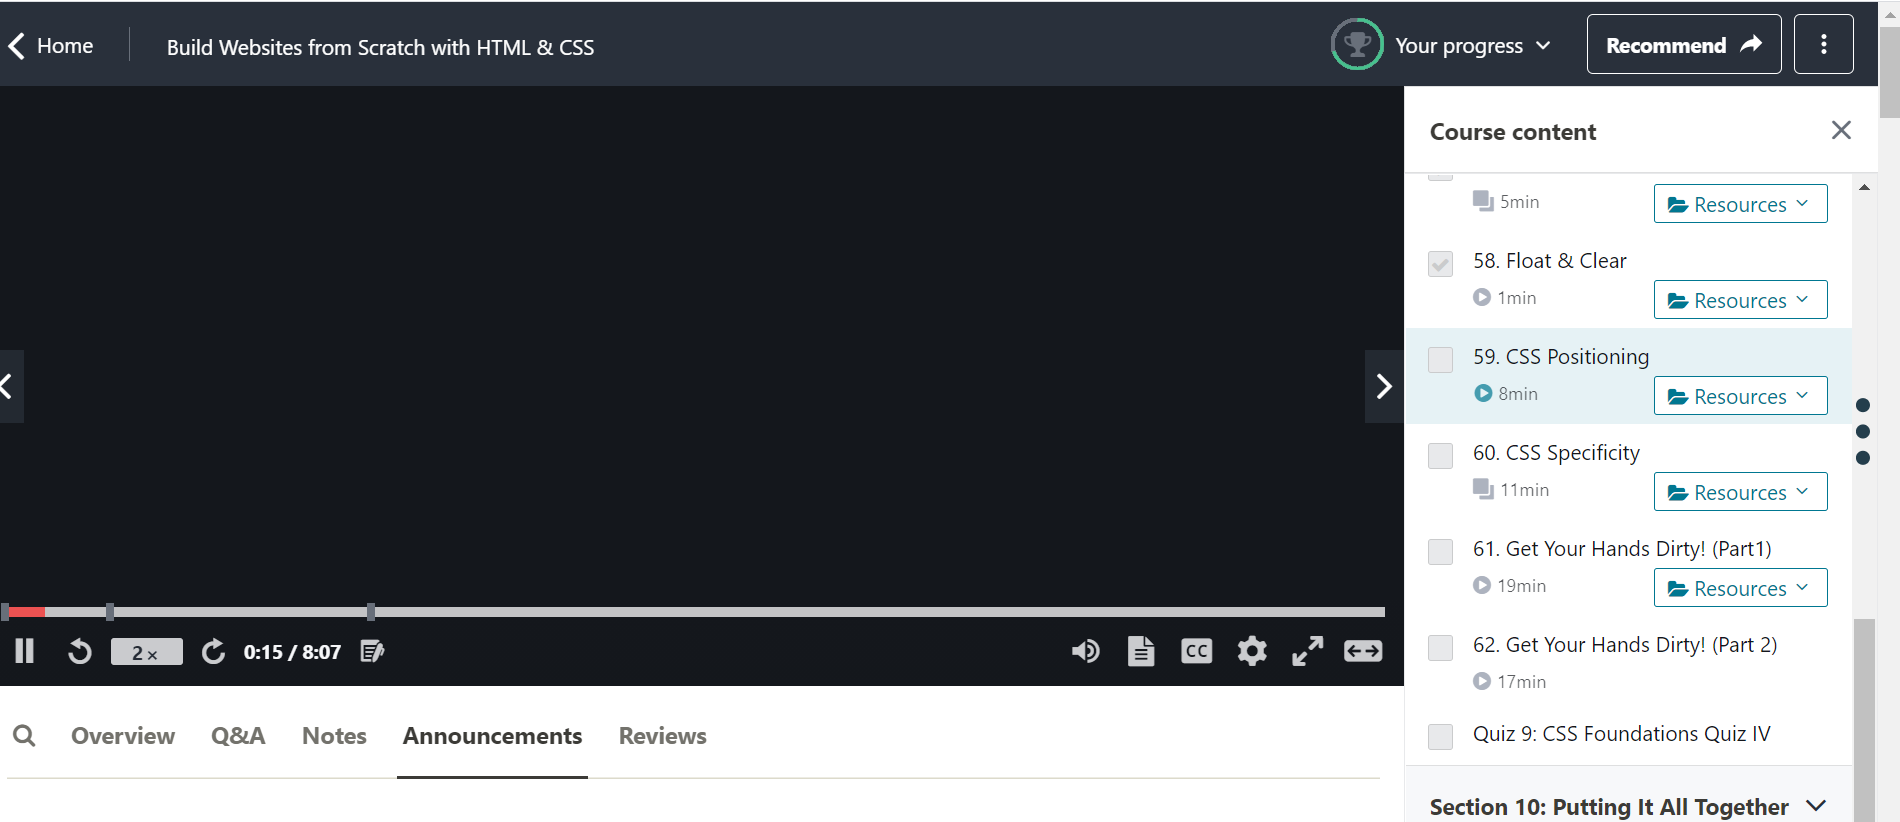Skip forward a few seconds
This screenshot has width=1900, height=822.
click(x=213, y=652)
